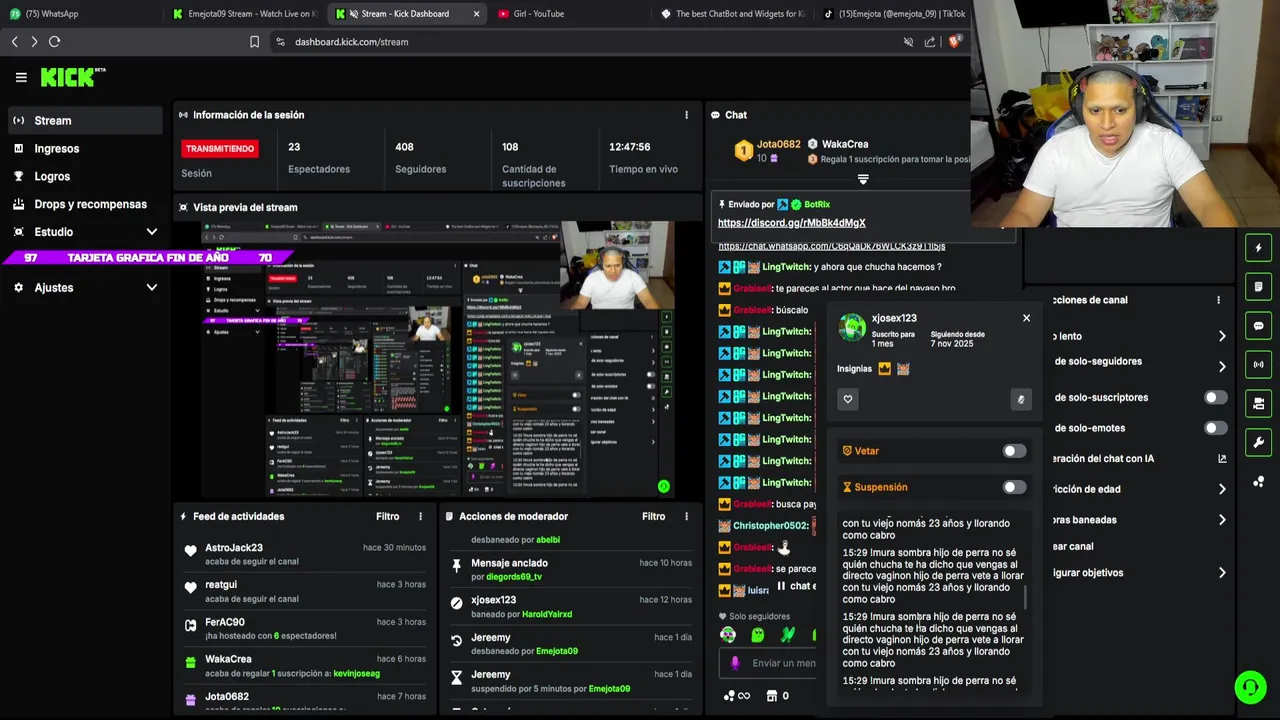Image resolution: width=1280 pixels, height=720 pixels.
Task: Open Drops y recompensas in the sidebar
Action: tap(82, 204)
